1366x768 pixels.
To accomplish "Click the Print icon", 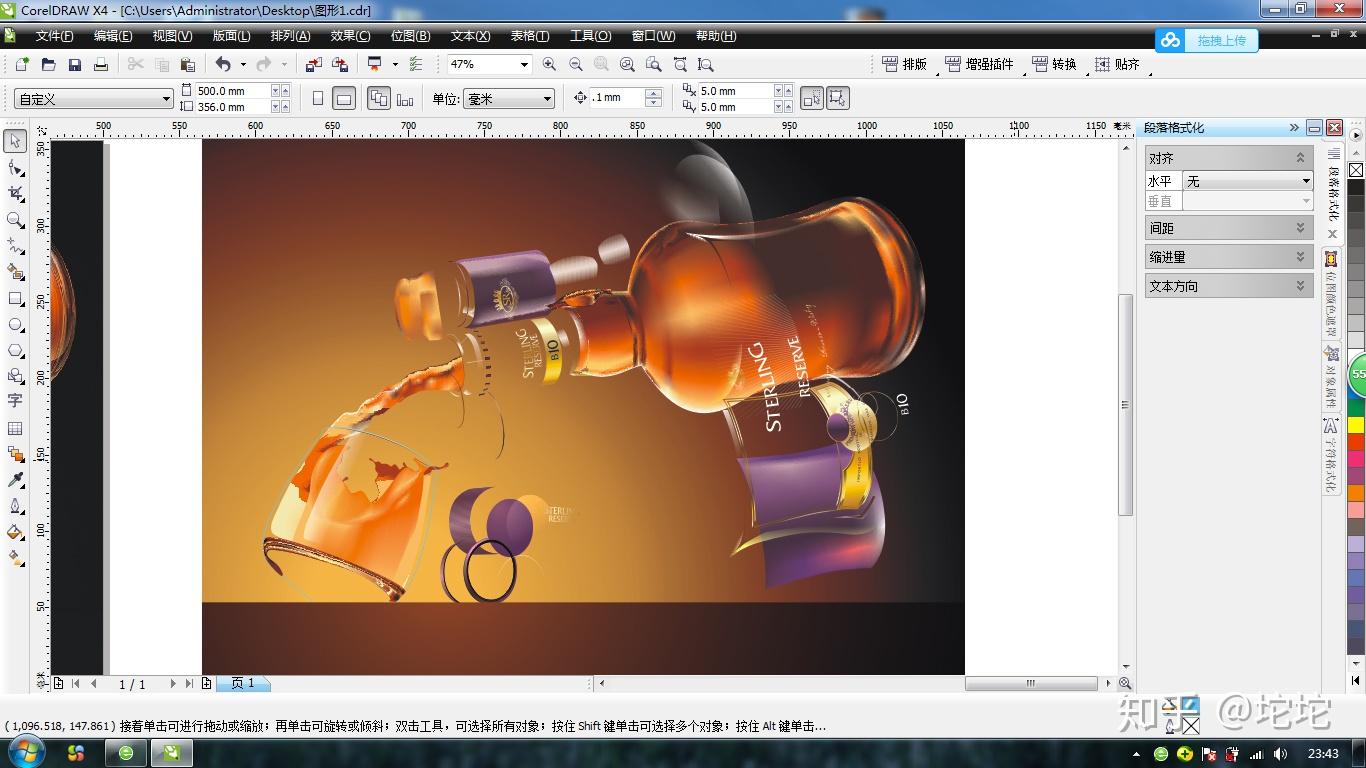I will point(100,64).
